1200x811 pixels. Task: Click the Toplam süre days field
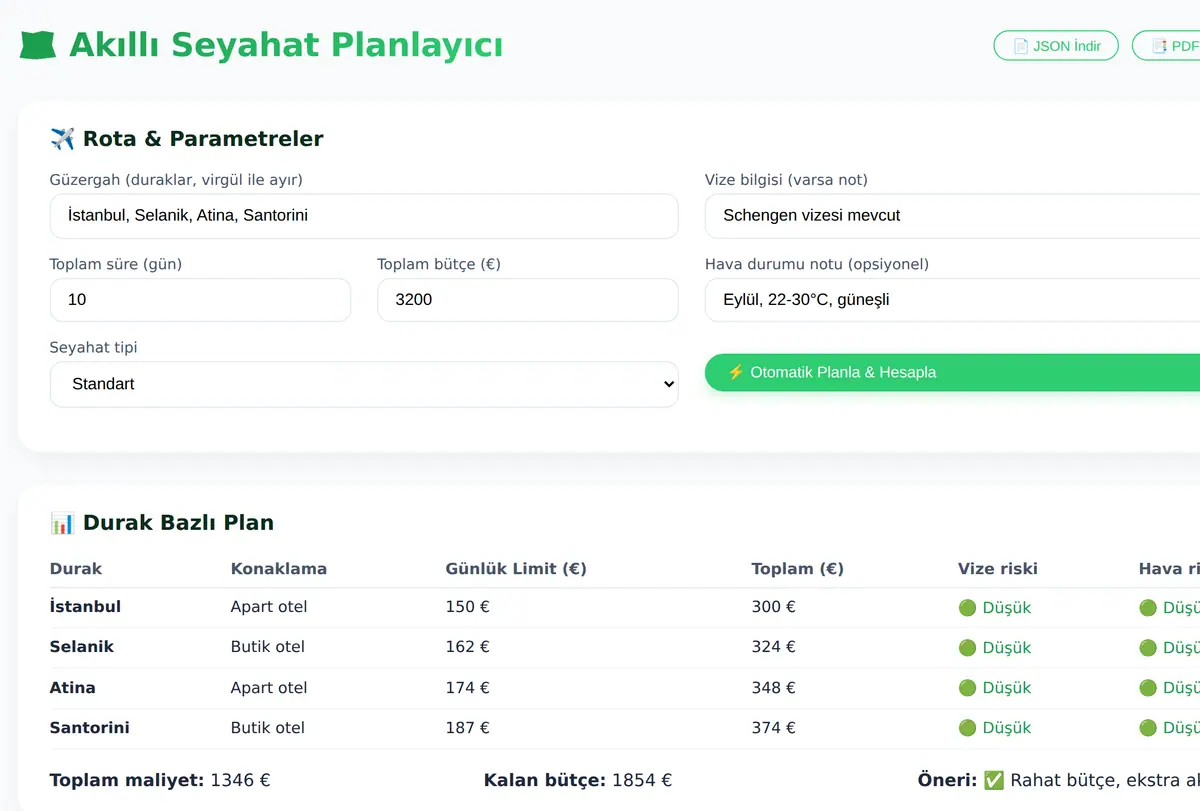click(200, 300)
